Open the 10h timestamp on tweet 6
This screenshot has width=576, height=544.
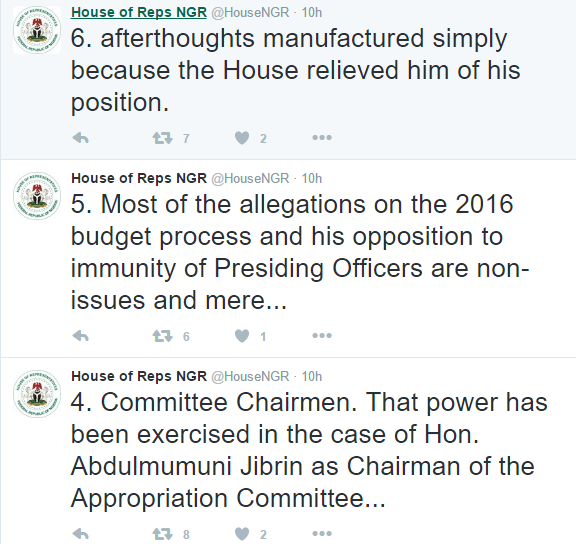point(312,12)
